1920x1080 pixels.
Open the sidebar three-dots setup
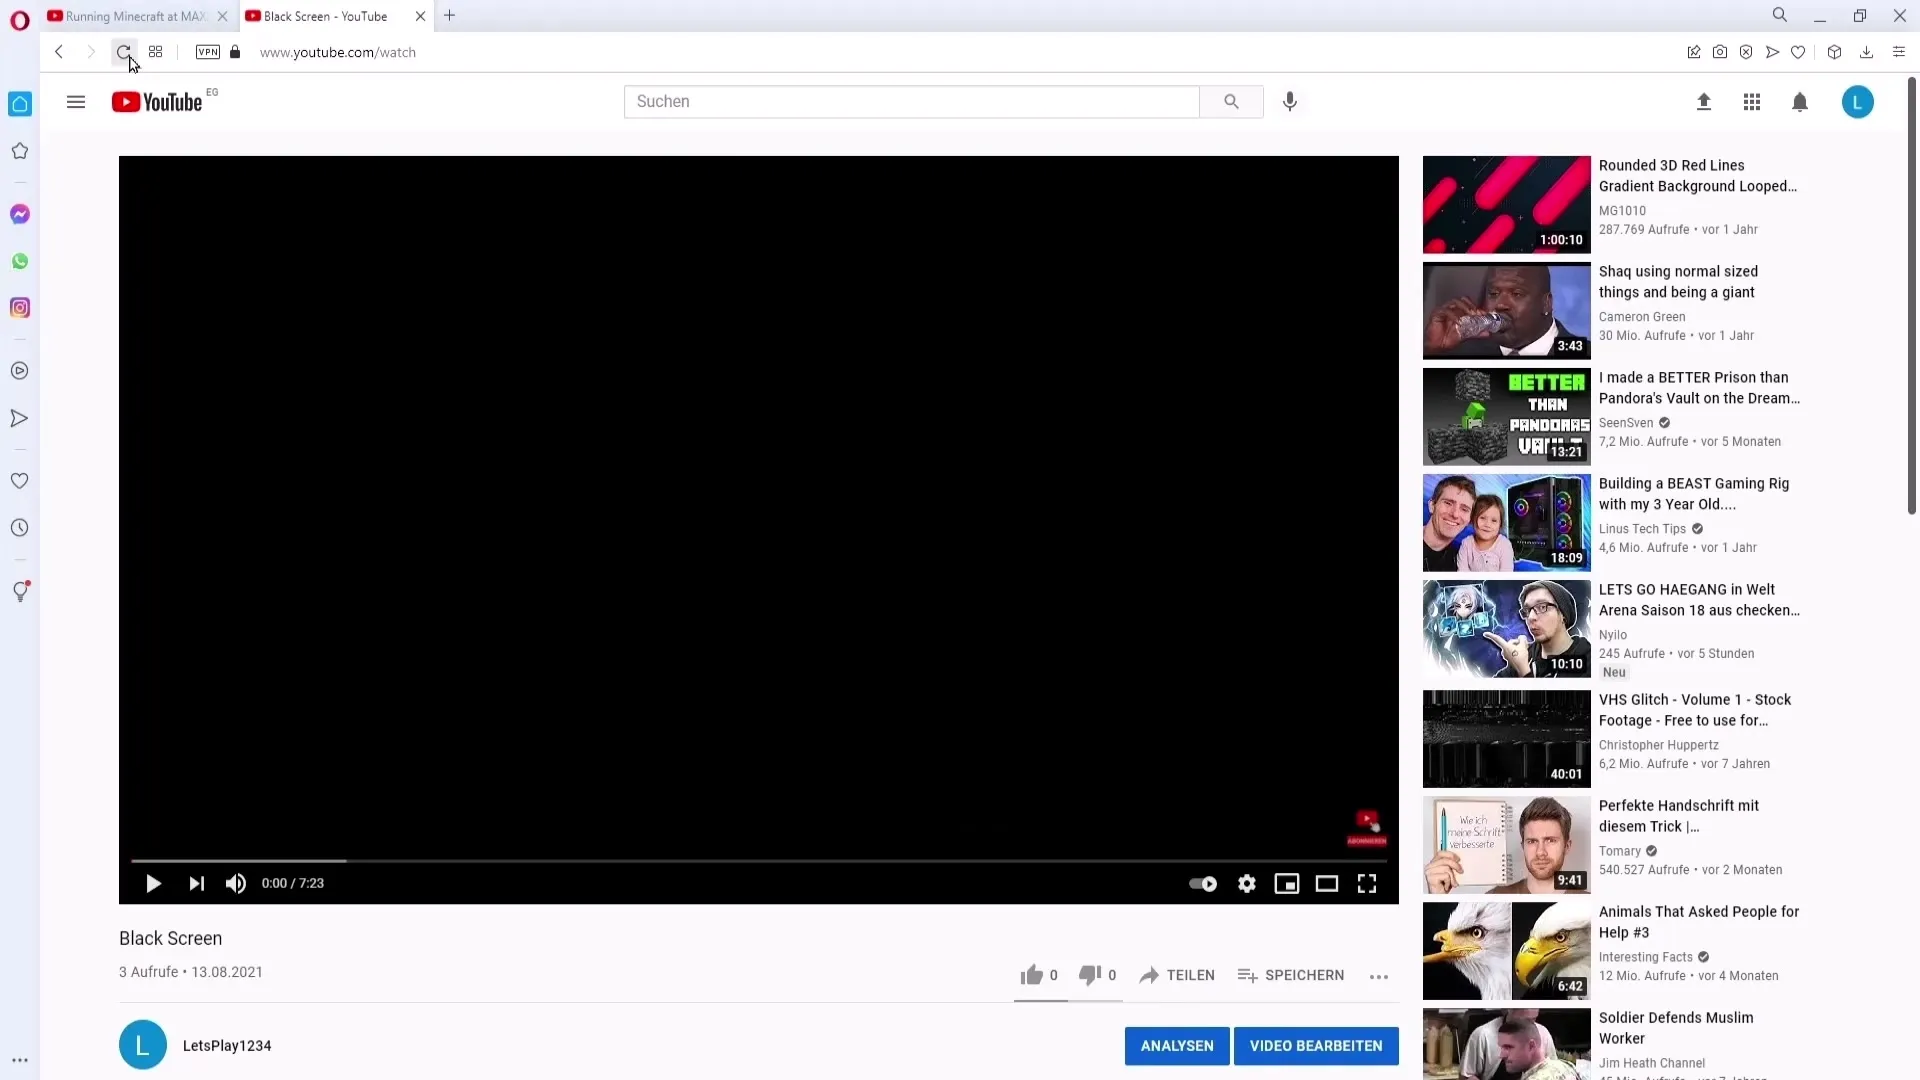[20, 1060]
